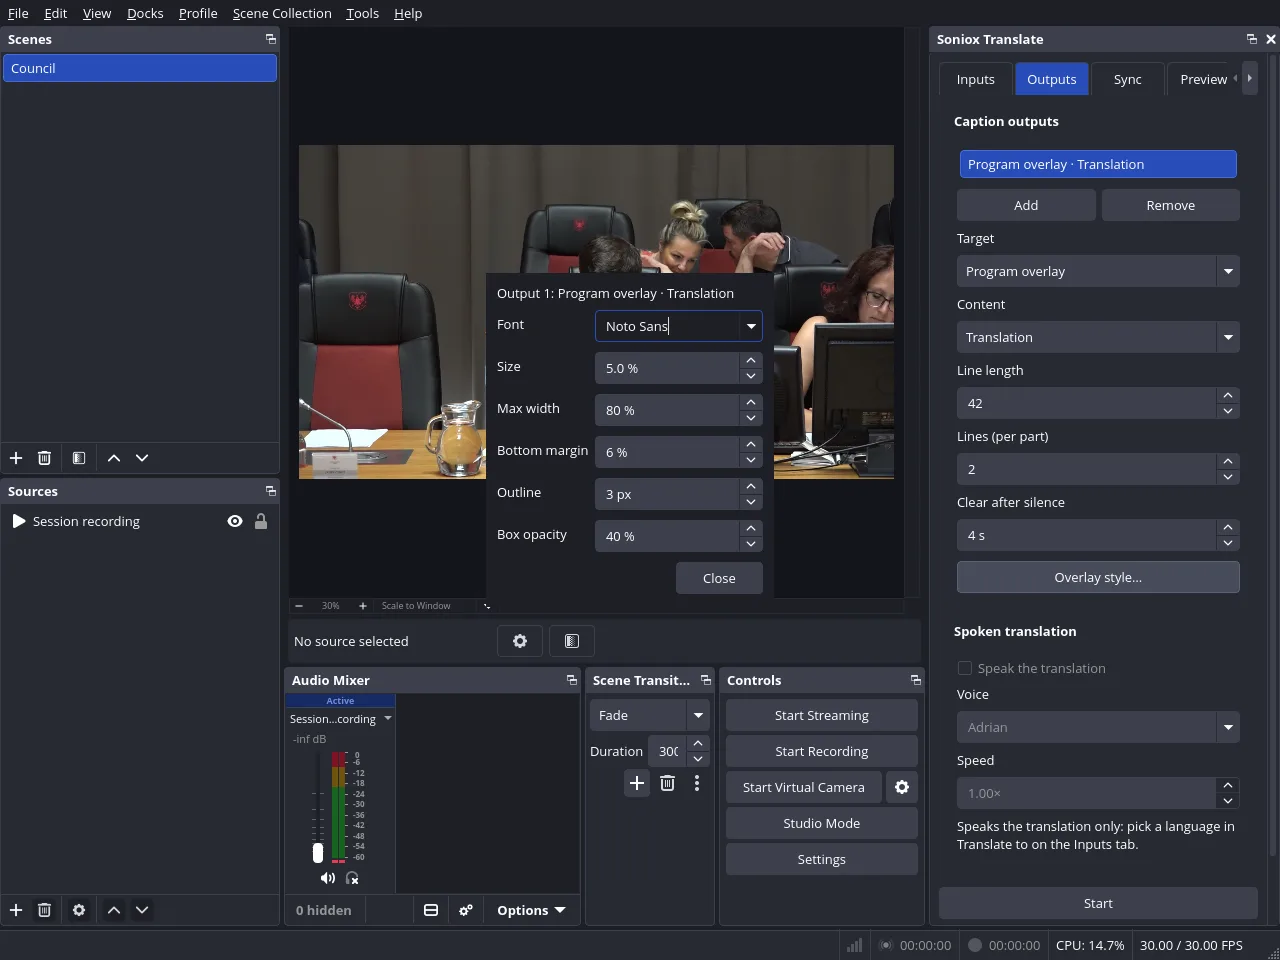Open the Scene Collection menu
This screenshot has width=1280, height=960.
282,13
